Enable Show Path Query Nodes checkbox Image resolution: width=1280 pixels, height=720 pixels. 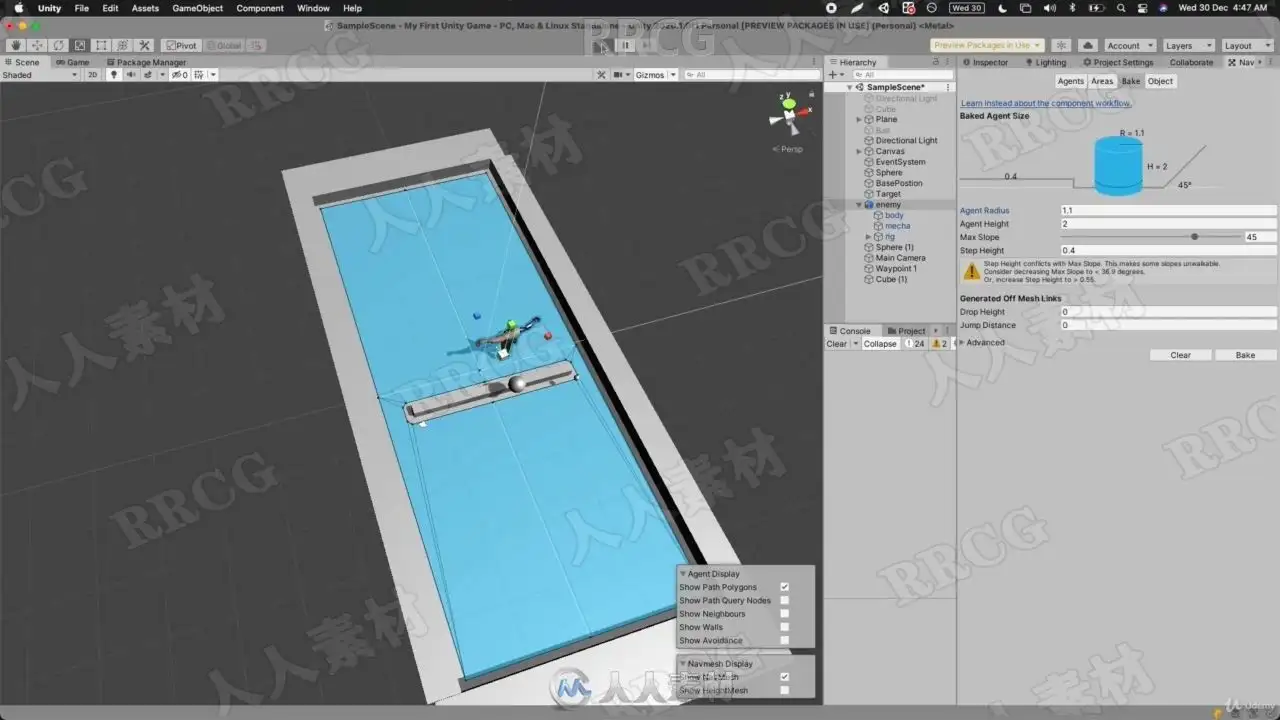[x=784, y=600]
